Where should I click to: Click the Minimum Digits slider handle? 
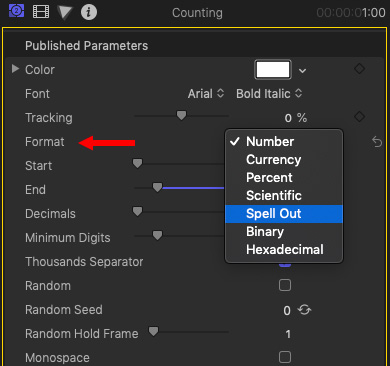157,235
